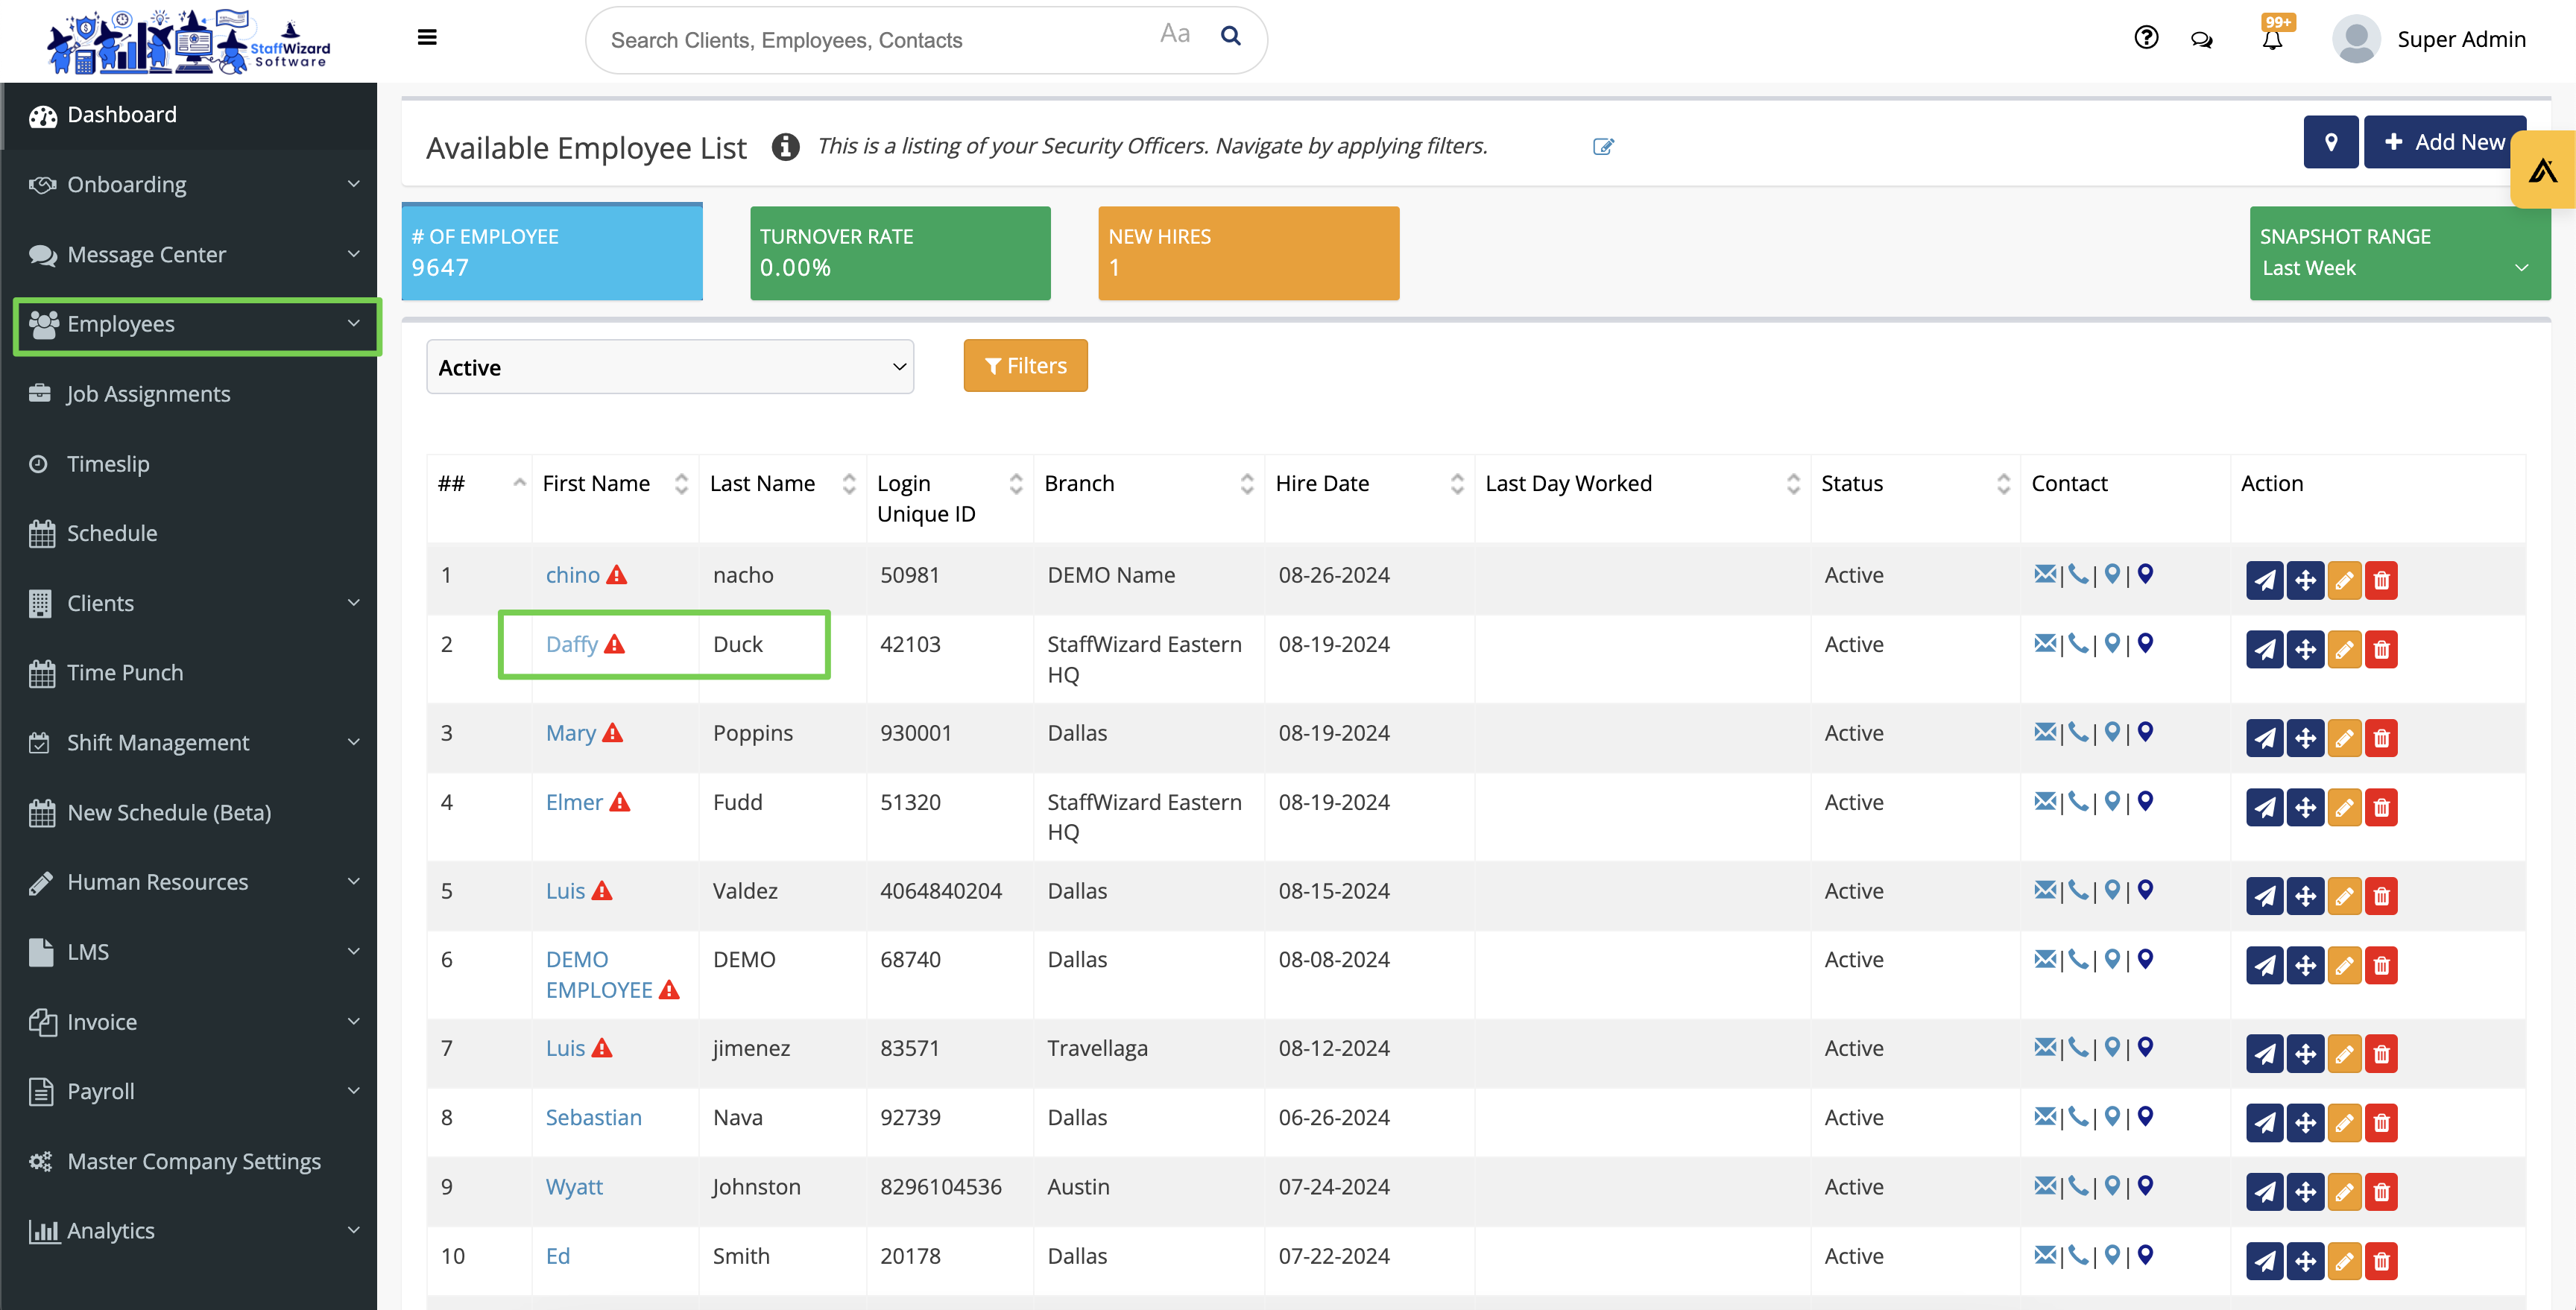Go to Timeslip in the sidebar
Image resolution: width=2576 pixels, height=1310 pixels.
click(x=108, y=464)
